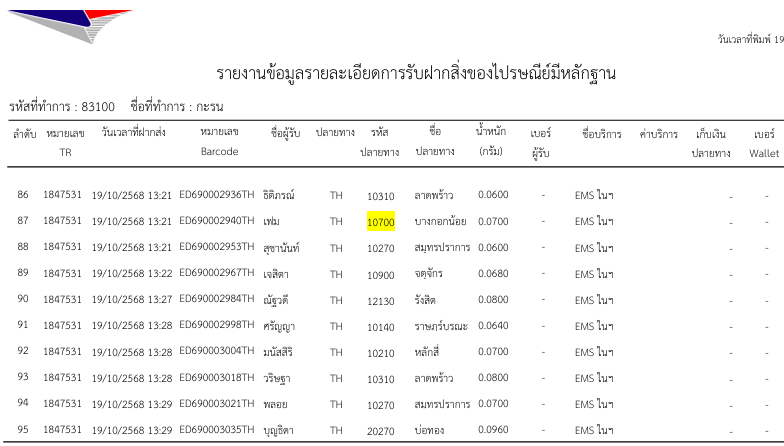The image size is (784, 446).
Task: Click the ชื่อผู้รับ column header
Action: click(285, 133)
